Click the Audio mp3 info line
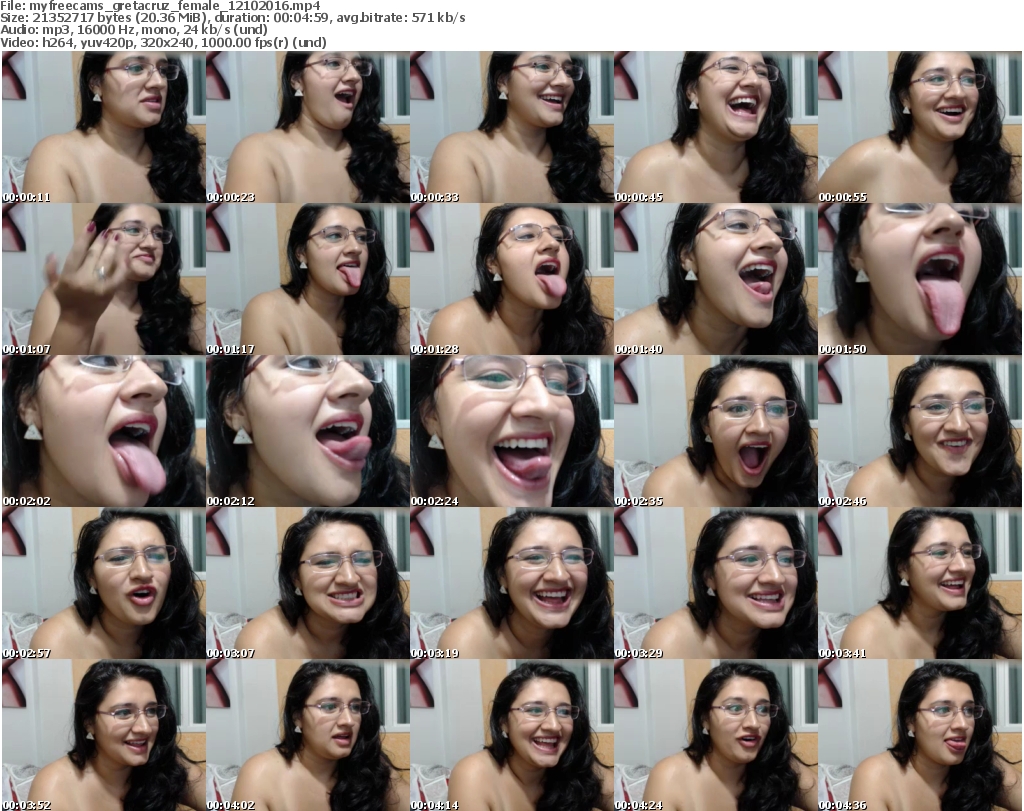 click(134, 30)
